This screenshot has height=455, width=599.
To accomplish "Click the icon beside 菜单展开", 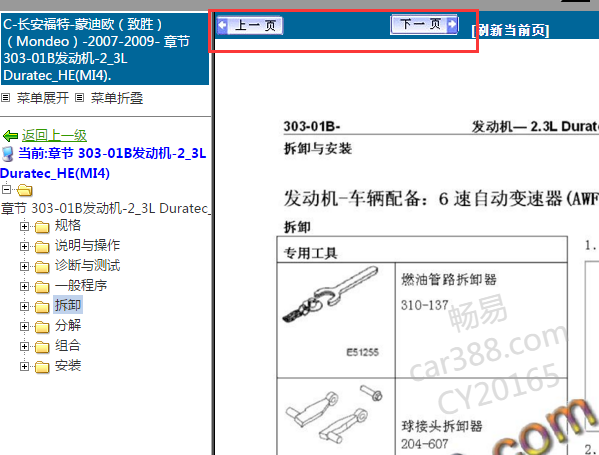I will click(x=5, y=98).
